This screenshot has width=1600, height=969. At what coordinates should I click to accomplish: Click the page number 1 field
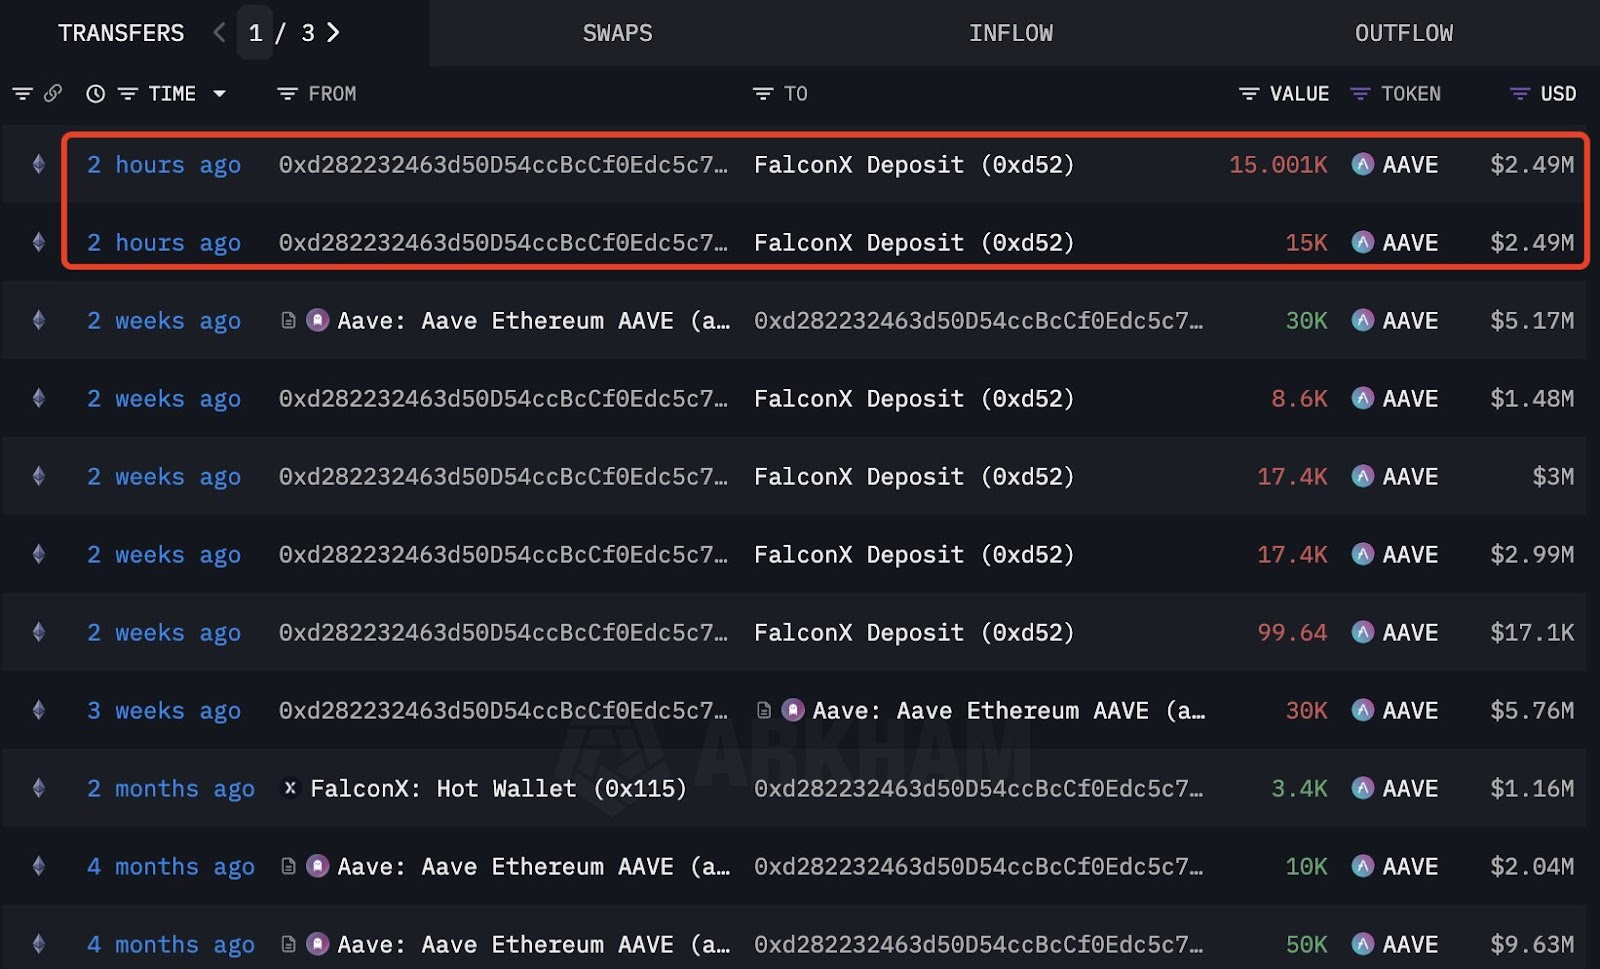coord(256,33)
